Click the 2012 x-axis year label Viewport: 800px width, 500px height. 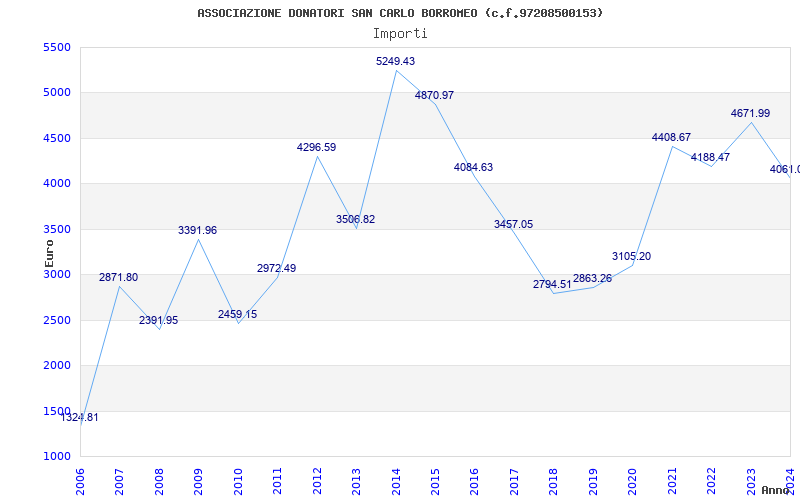coord(317,482)
